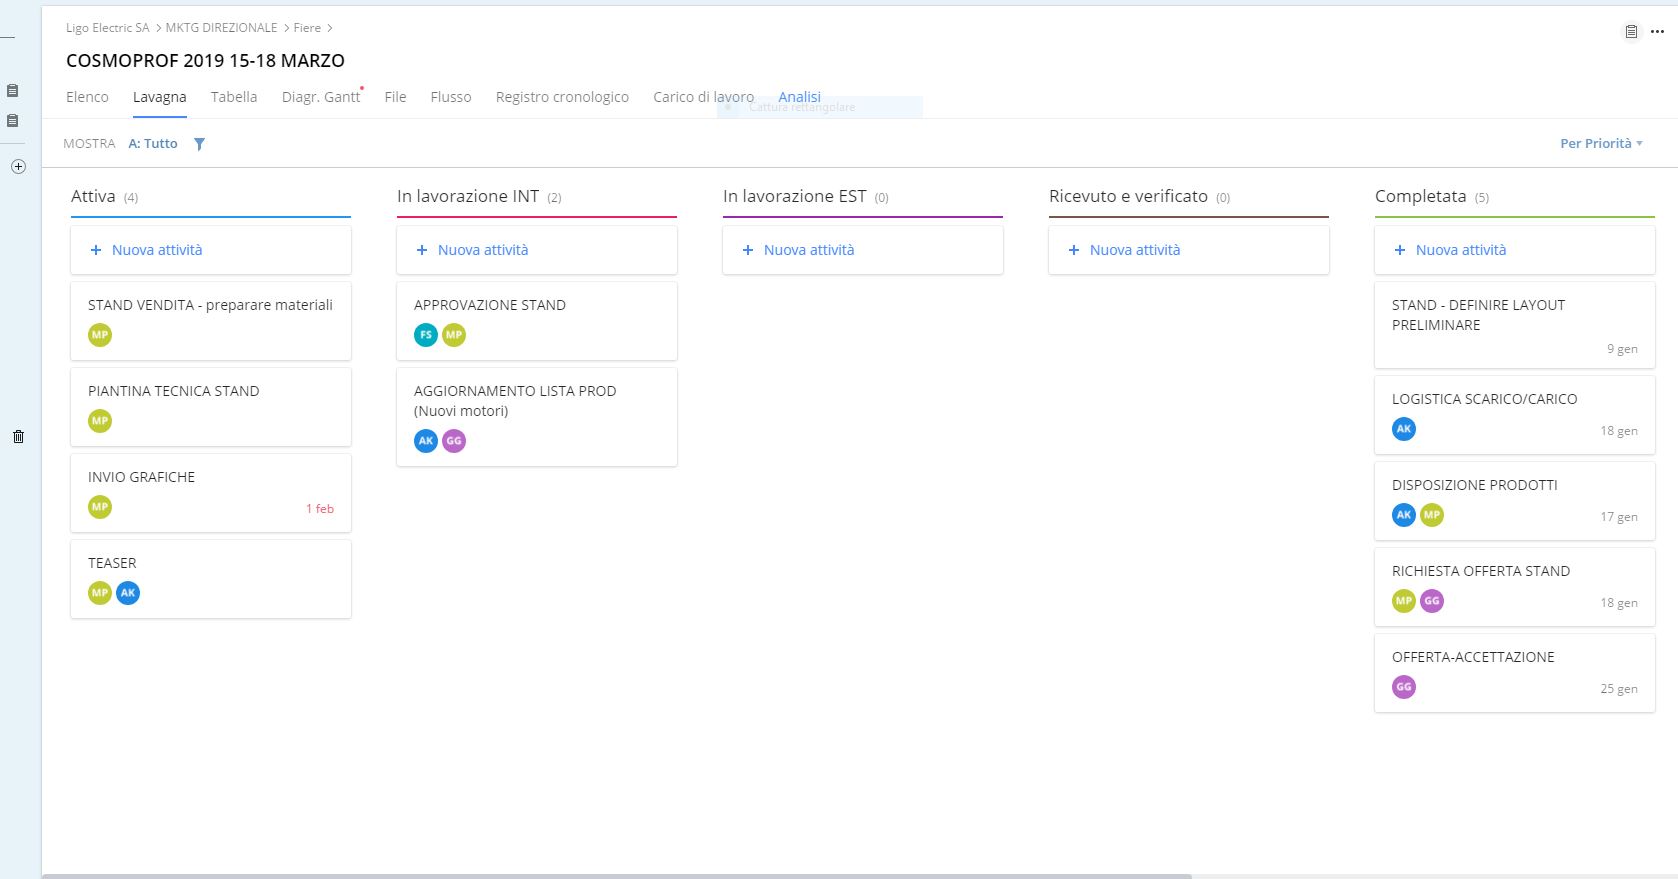Open the A: Tutto filter dropdown
This screenshot has height=879, width=1678.
[153, 144]
